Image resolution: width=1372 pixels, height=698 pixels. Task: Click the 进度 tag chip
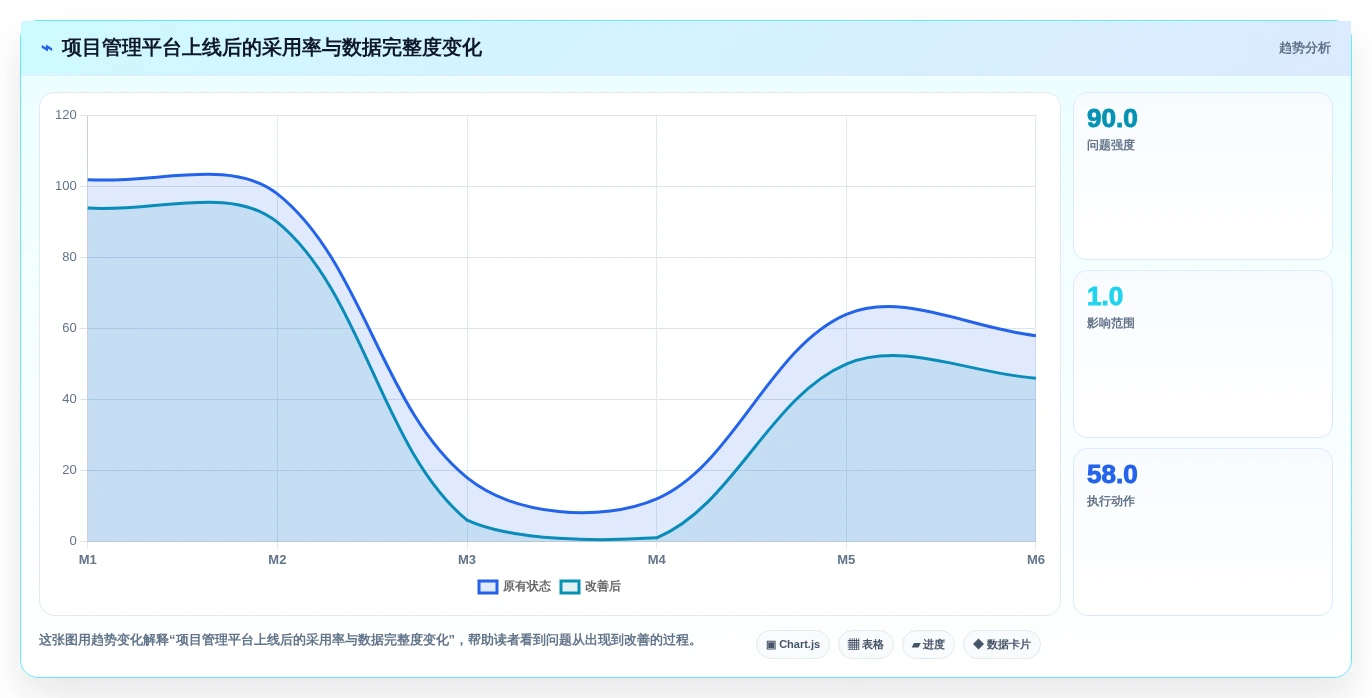pos(928,645)
